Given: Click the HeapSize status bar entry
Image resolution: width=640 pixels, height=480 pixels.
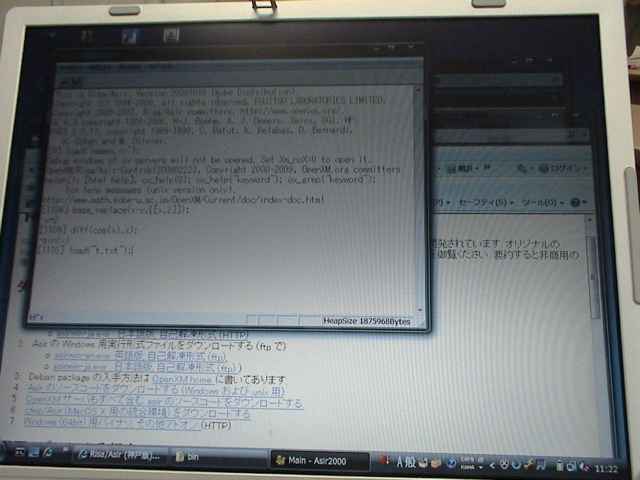Looking at the screenshot, I should [367, 321].
